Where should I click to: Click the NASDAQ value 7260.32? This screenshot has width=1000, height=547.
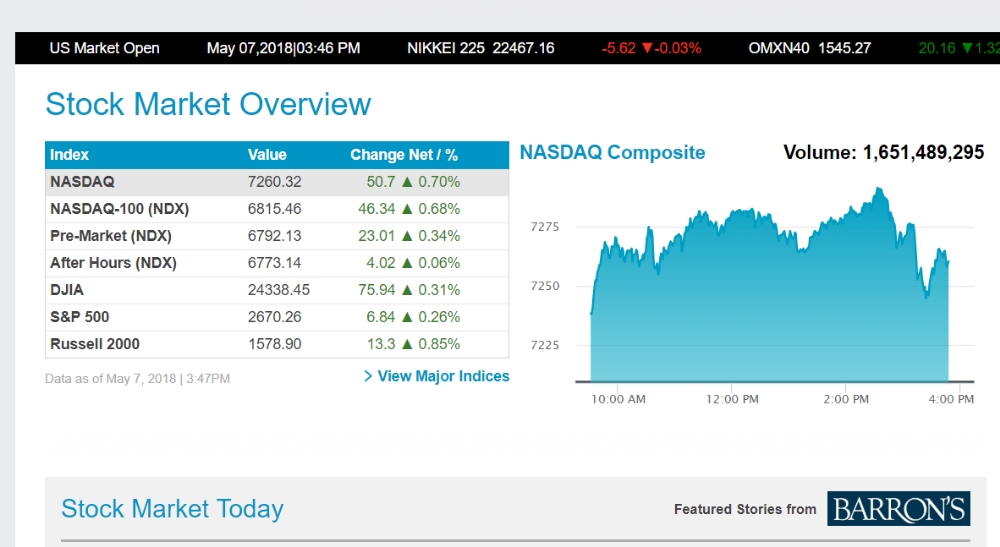[274, 182]
